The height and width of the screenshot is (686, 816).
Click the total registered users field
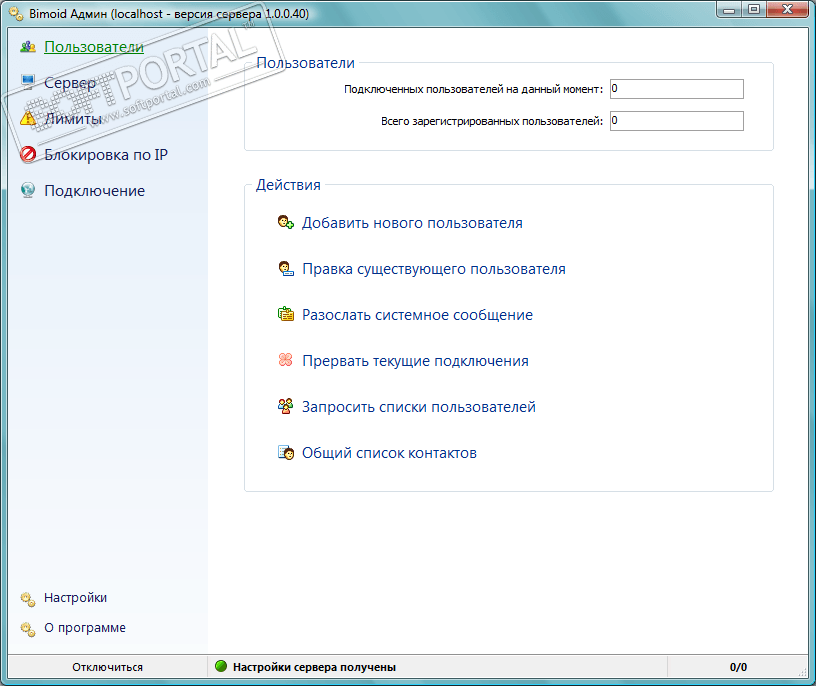coord(677,121)
